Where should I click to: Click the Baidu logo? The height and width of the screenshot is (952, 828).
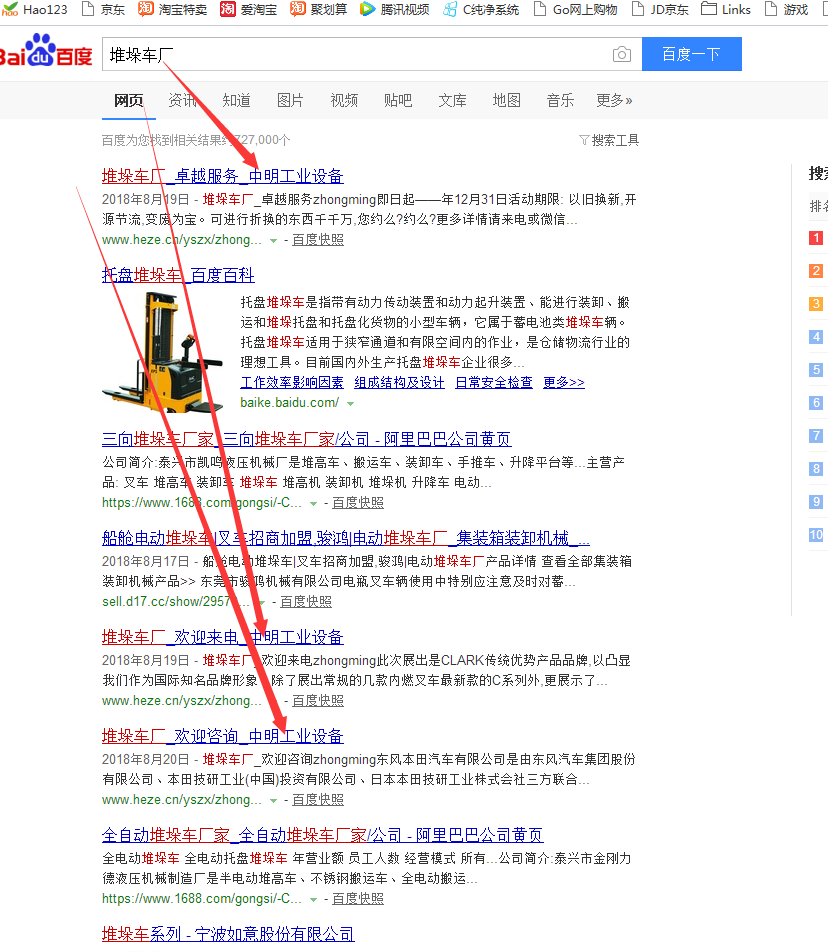coord(46,51)
